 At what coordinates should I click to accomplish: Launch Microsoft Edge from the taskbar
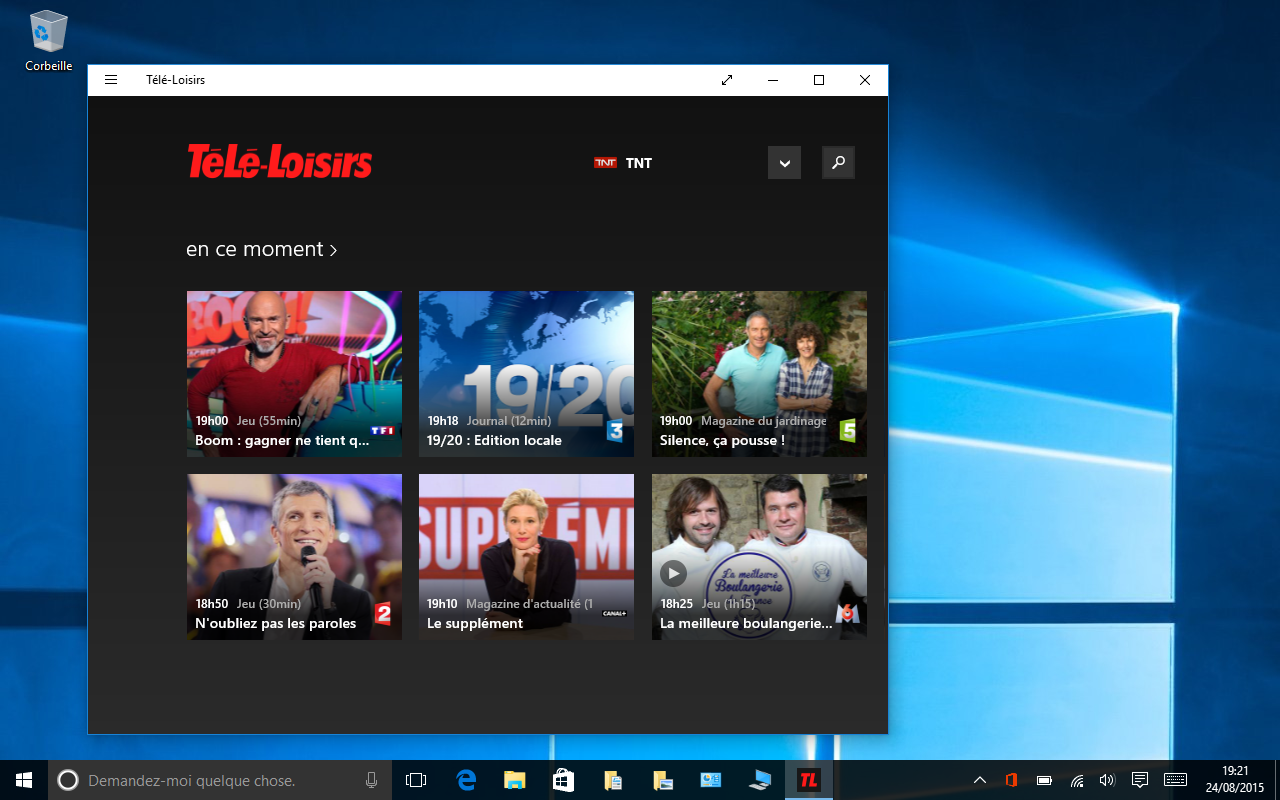click(x=466, y=780)
